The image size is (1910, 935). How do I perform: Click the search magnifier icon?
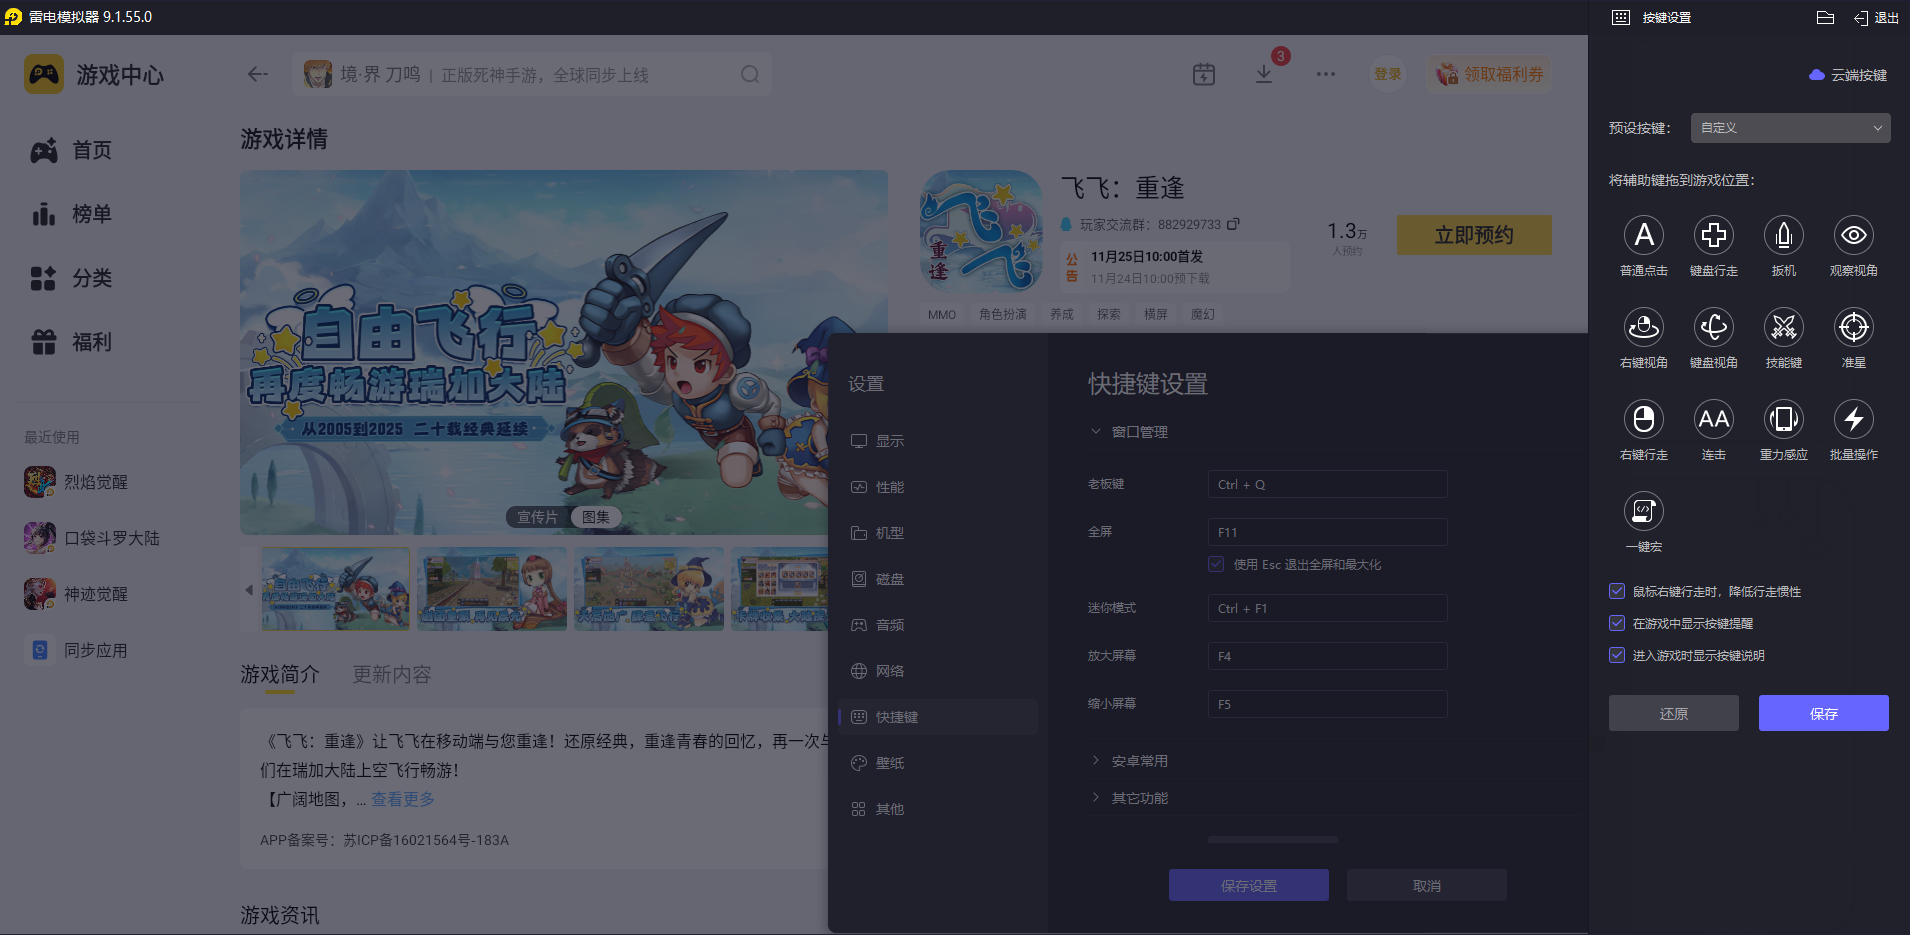click(750, 74)
